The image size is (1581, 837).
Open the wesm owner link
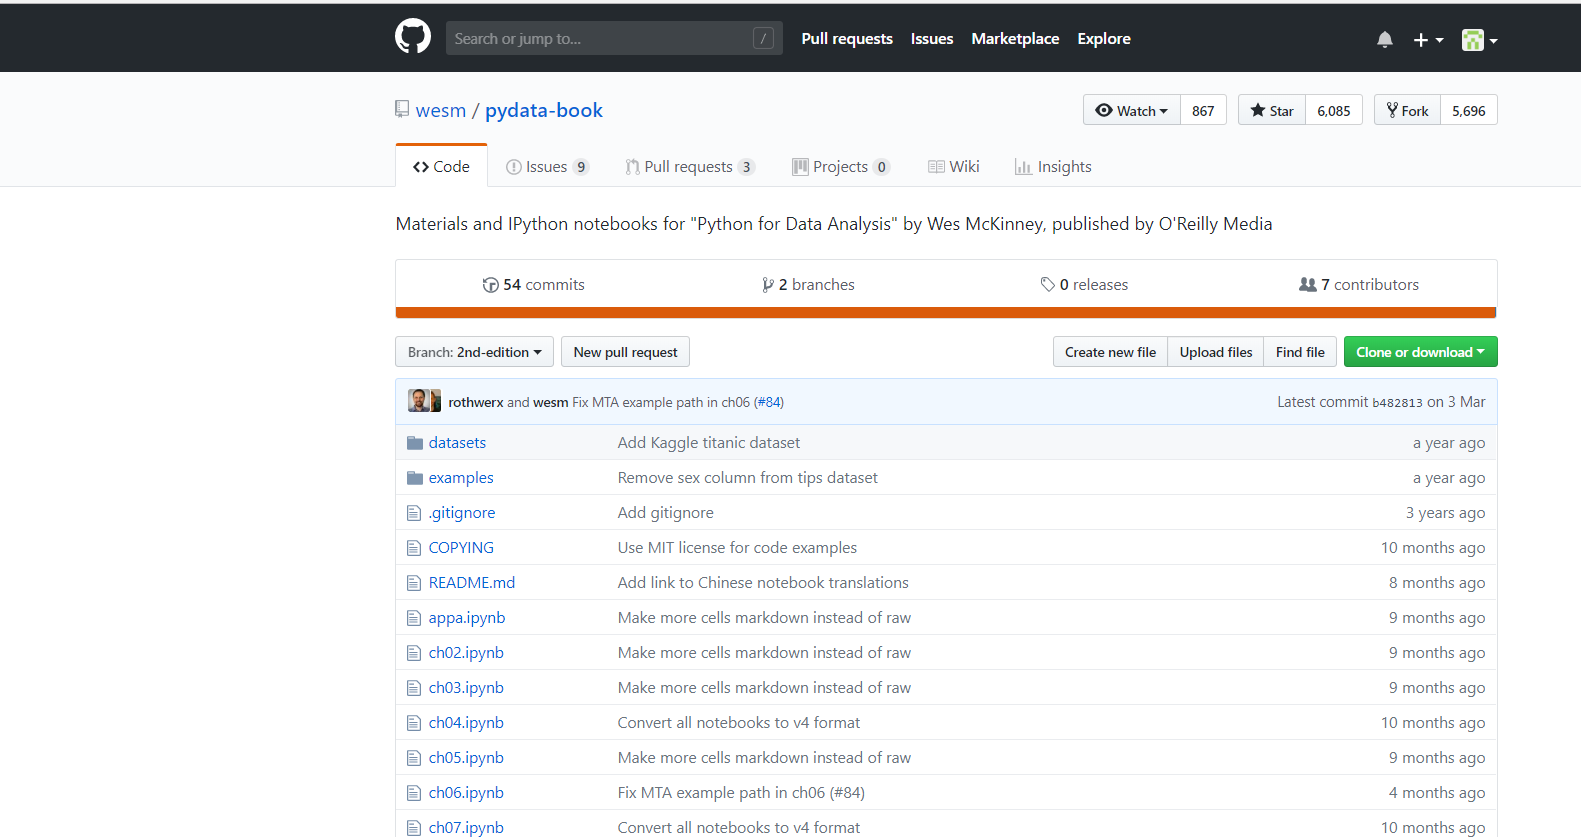[441, 110]
